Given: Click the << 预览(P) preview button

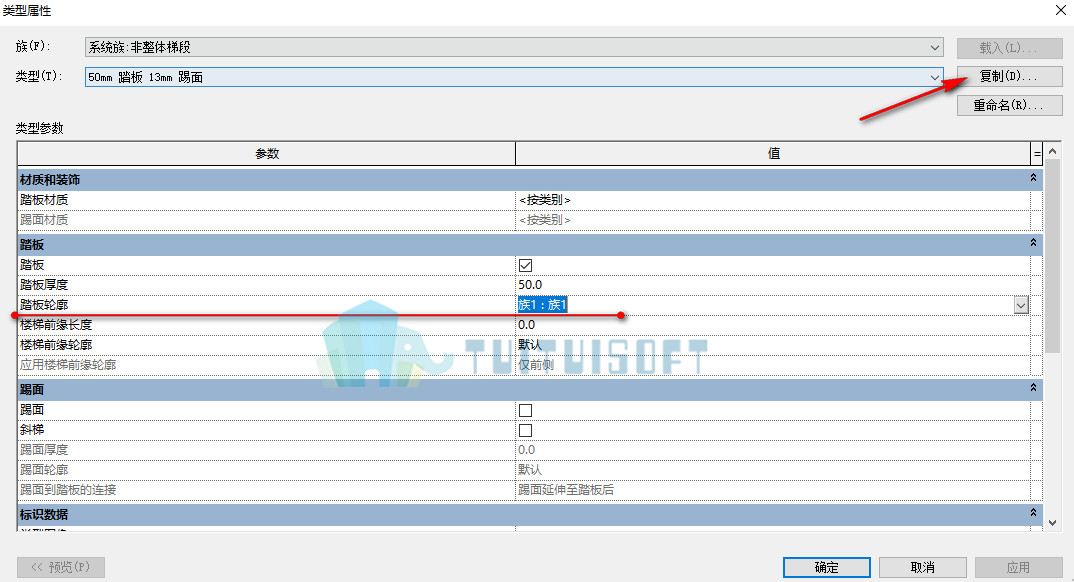Looking at the screenshot, I should point(61,567).
